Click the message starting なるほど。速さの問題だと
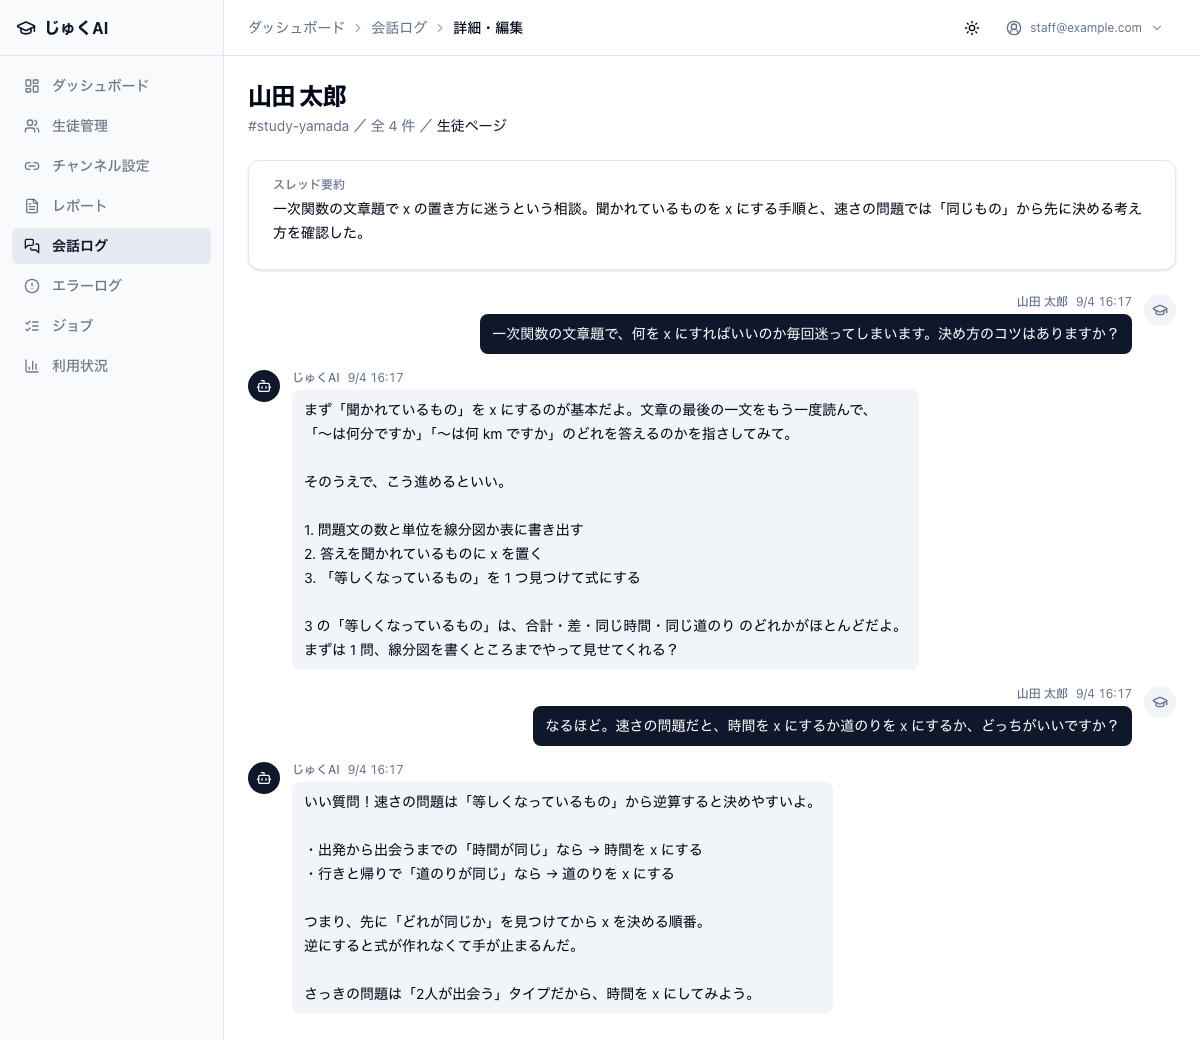The height and width of the screenshot is (1040, 1200). [x=832, y=726]
